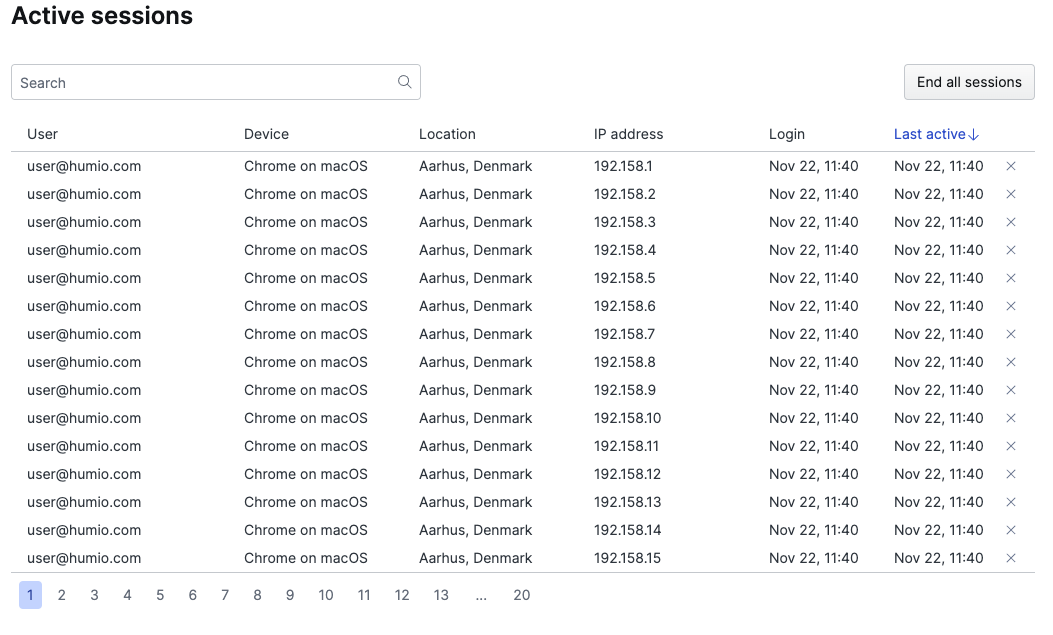The image size is (1053, 635).
Task: Click the search magnifier icon
Action: pyautogui.click(x=404, y=82)
